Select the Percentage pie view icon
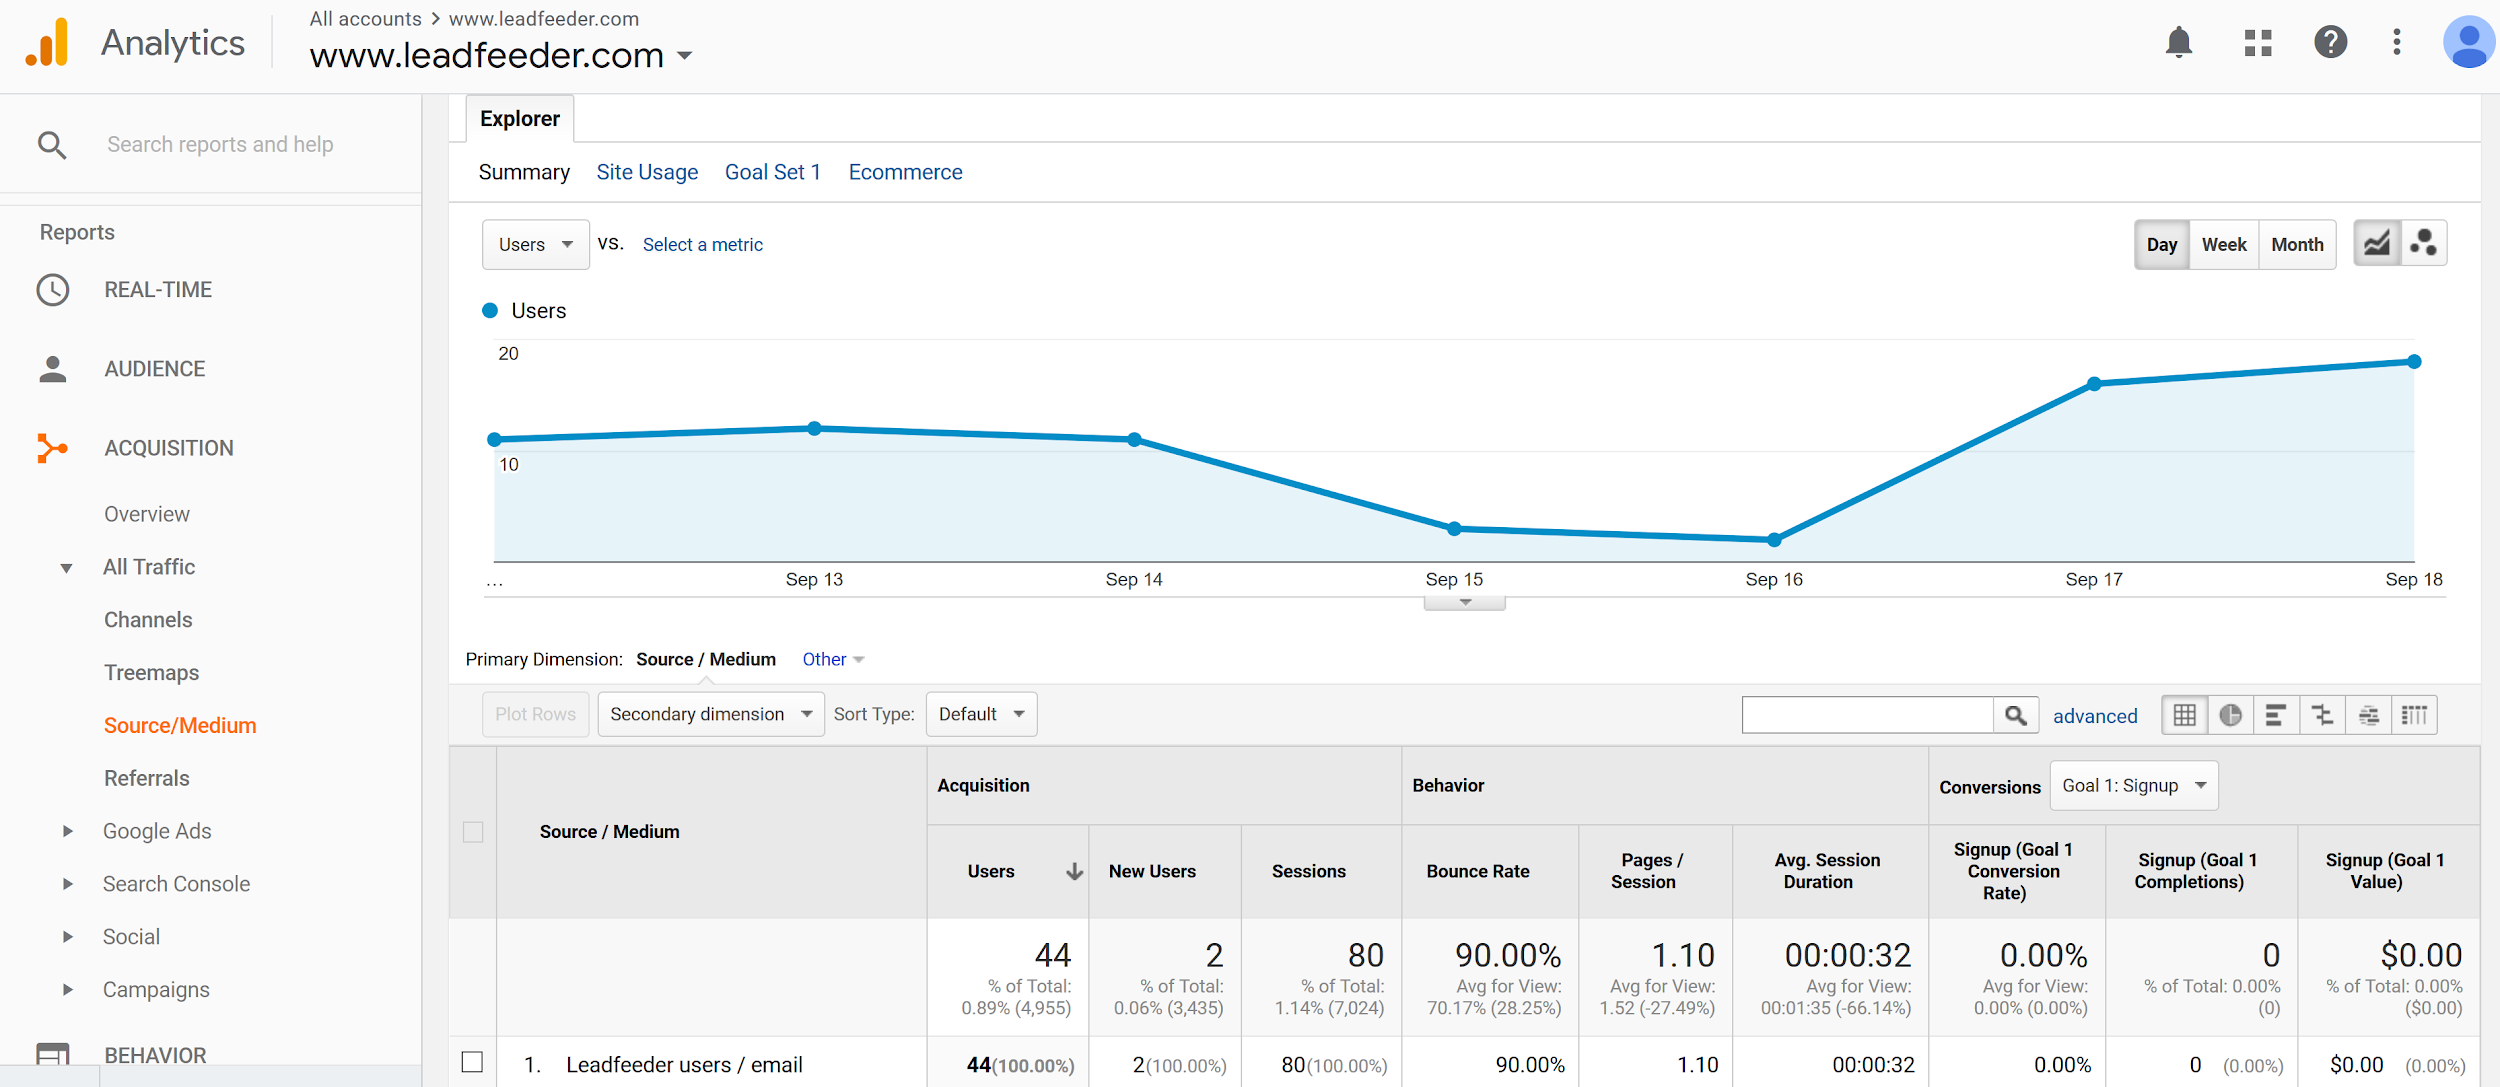This screenshot has height=1087, width=2500. tap(2231, 715)
